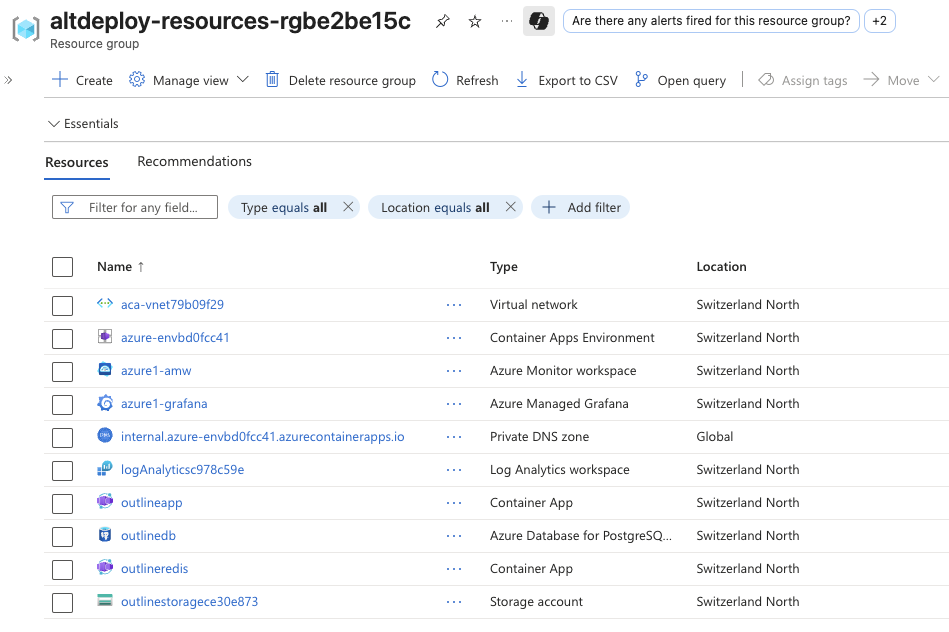Viewport: 949px width, 632px height.
Task: Remove the Type equals all filter
Action: (x=348, y=207)
